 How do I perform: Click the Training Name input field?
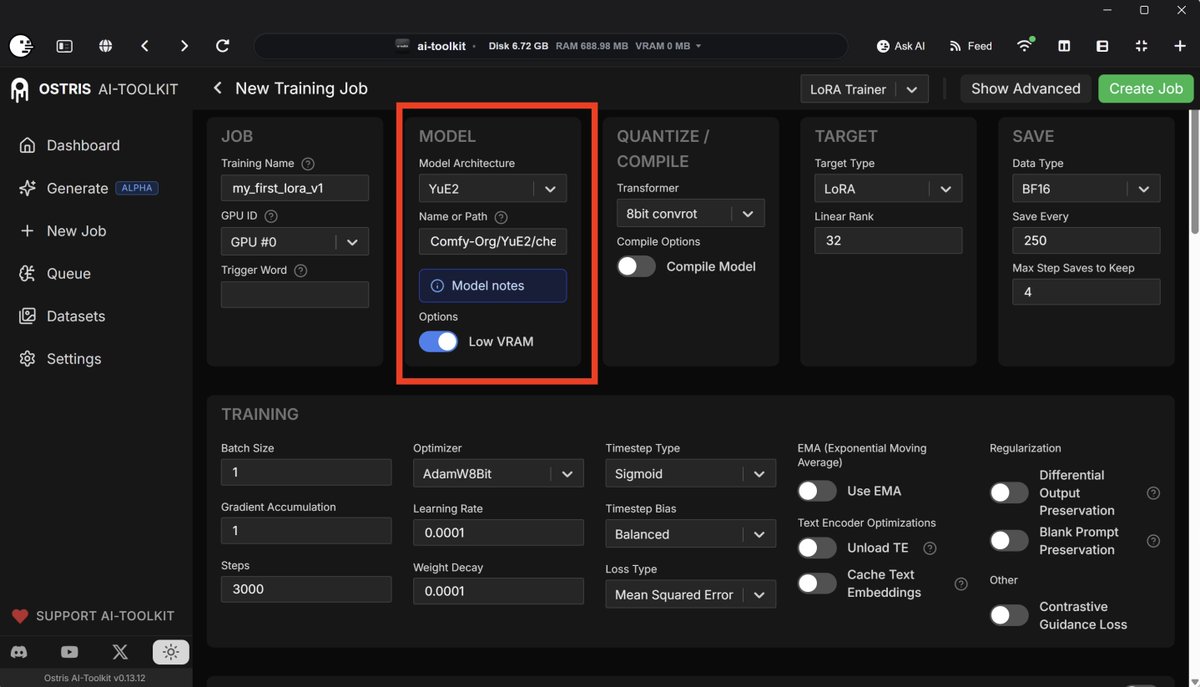(x=295, y=188)
